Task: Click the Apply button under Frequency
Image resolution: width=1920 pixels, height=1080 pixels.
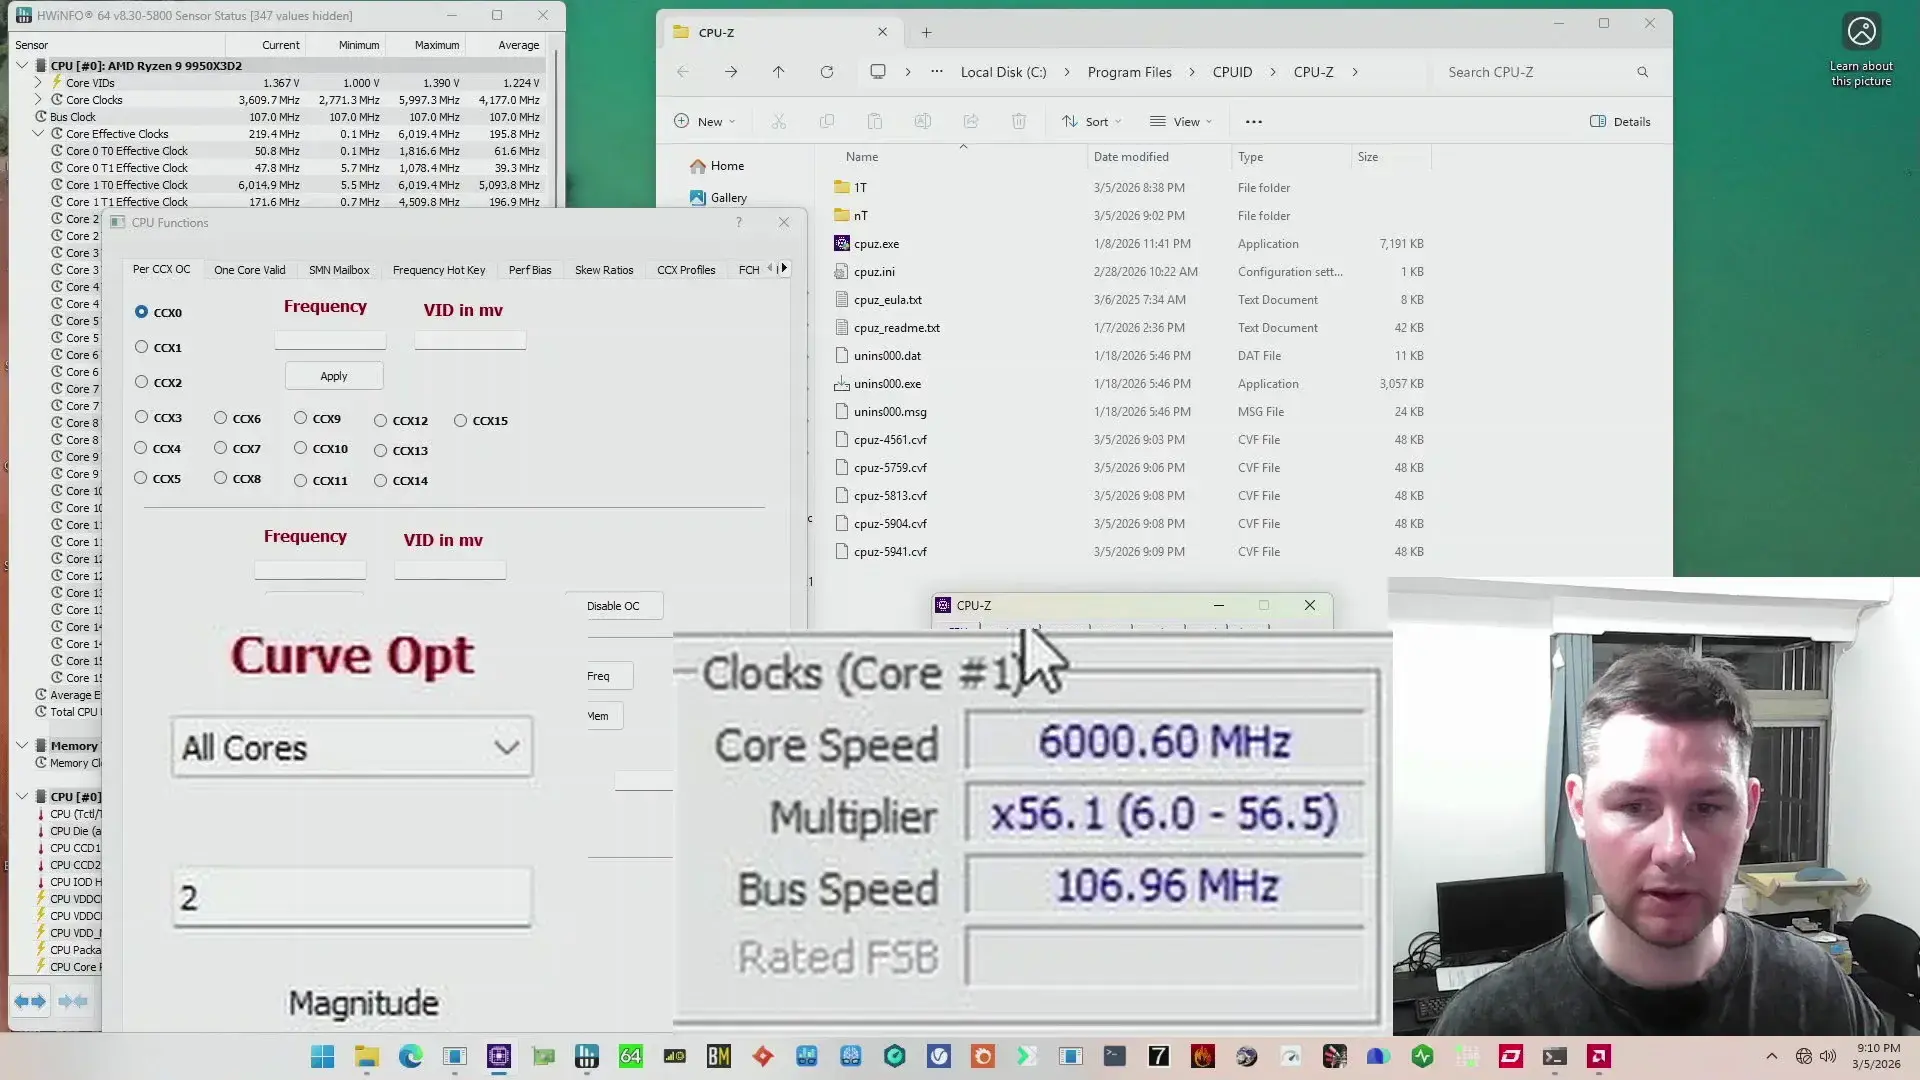Action: tap(334, 376)
